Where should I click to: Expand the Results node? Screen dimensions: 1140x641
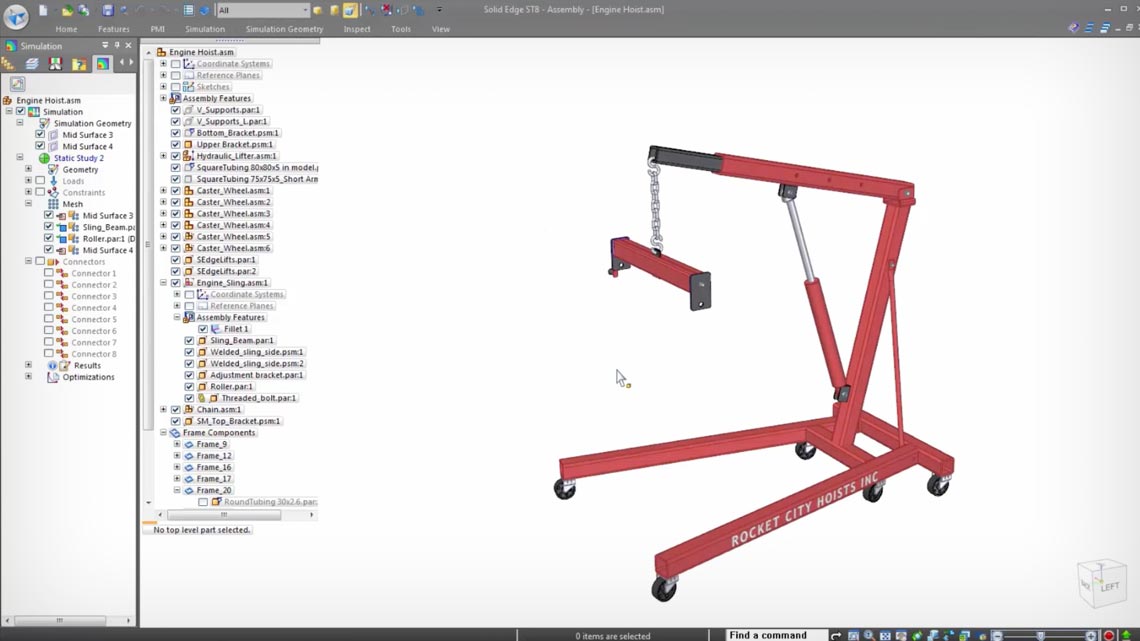[28, 366]
